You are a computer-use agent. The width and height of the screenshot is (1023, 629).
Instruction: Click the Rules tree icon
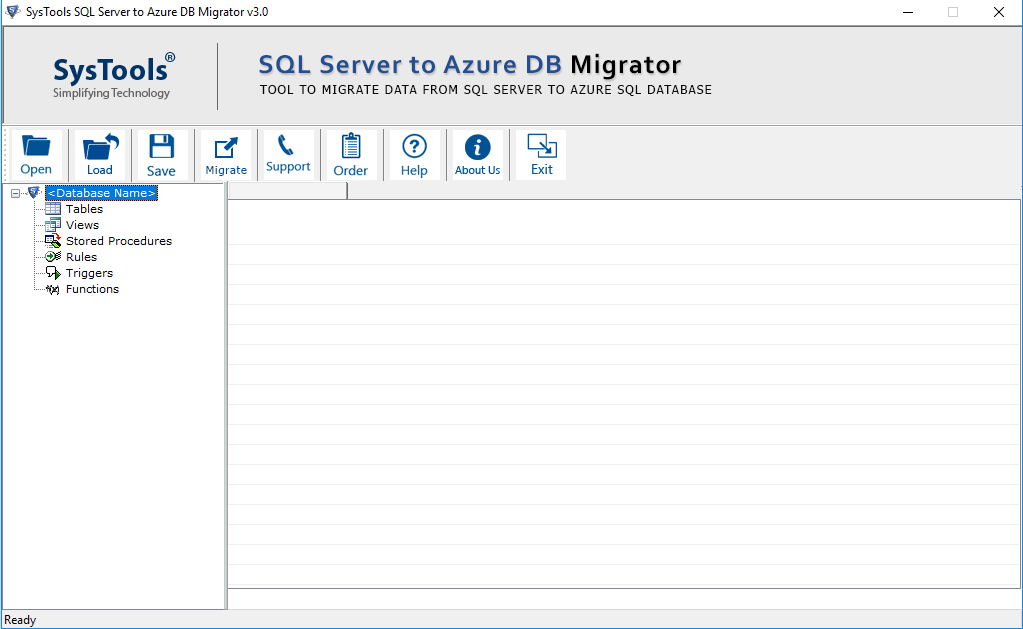(x=53, y=257)
